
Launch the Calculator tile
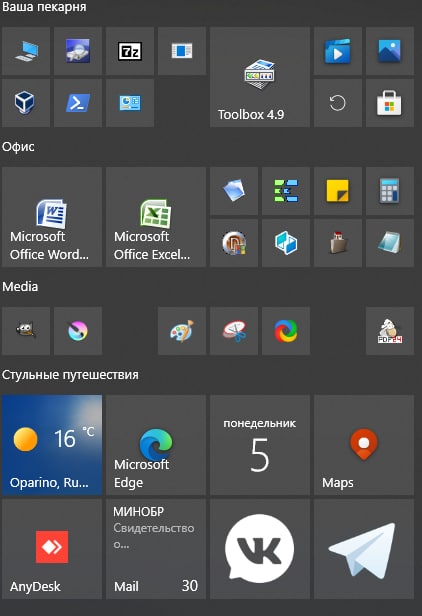click(390, 191)
